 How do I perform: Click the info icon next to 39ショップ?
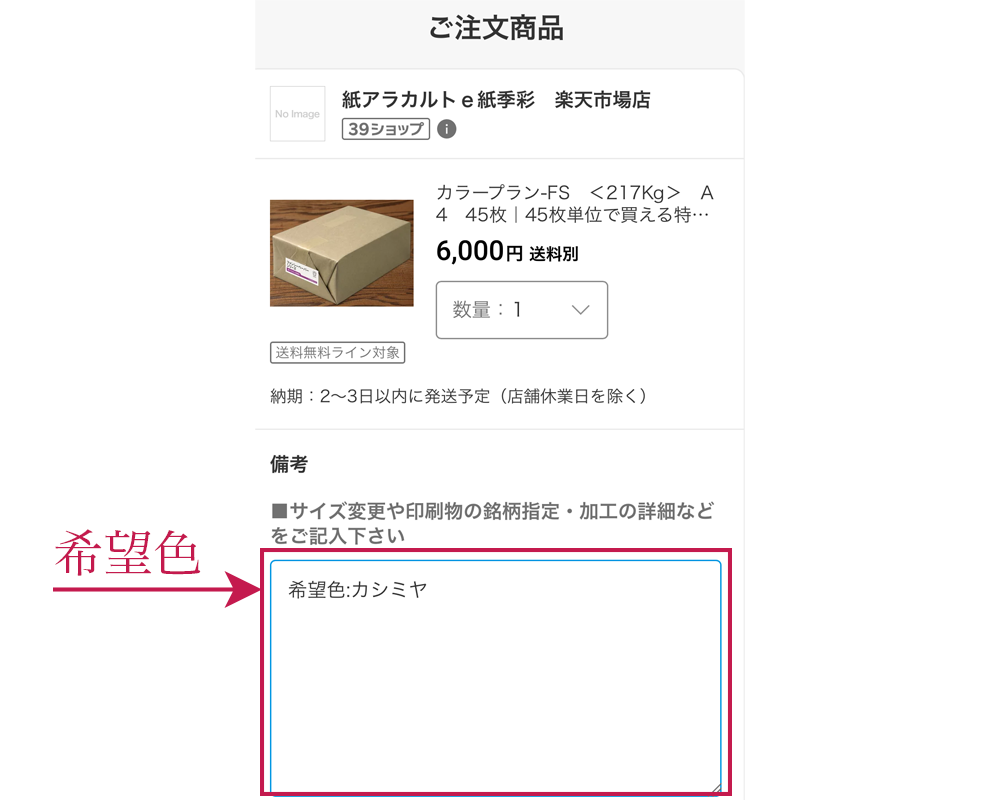446,129
